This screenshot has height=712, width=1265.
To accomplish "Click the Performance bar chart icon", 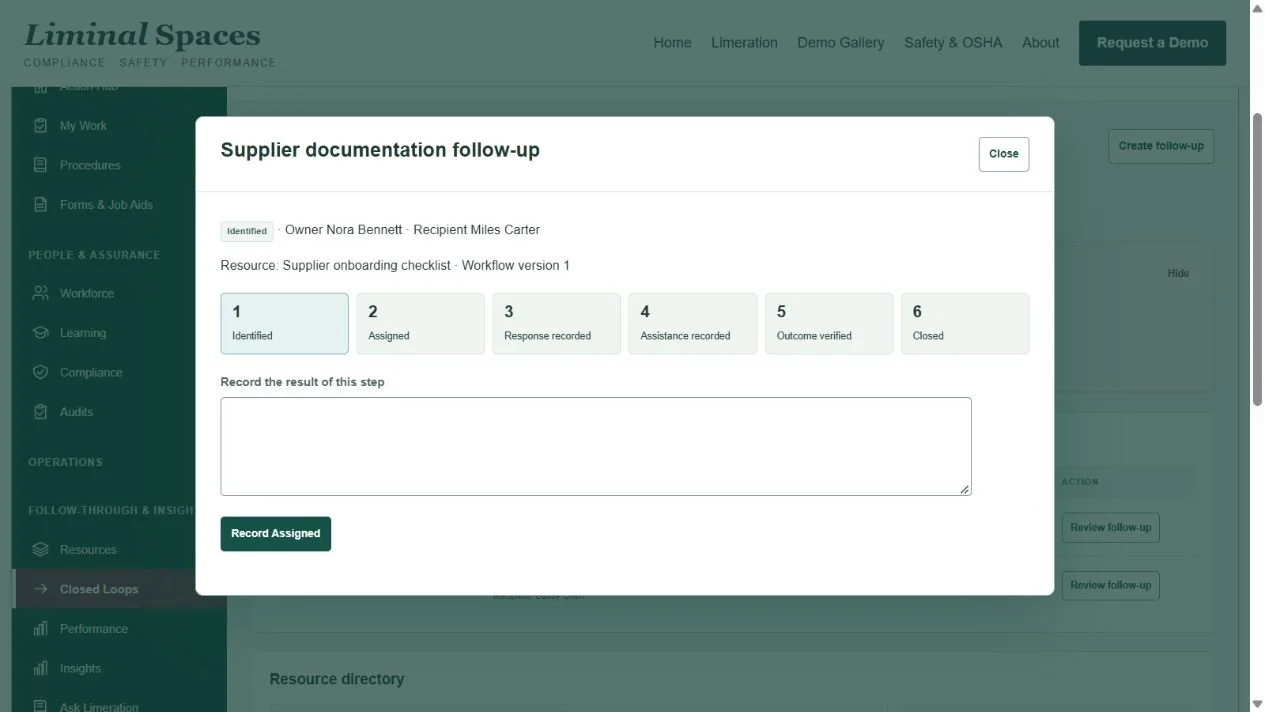I will tap(41, 629).
